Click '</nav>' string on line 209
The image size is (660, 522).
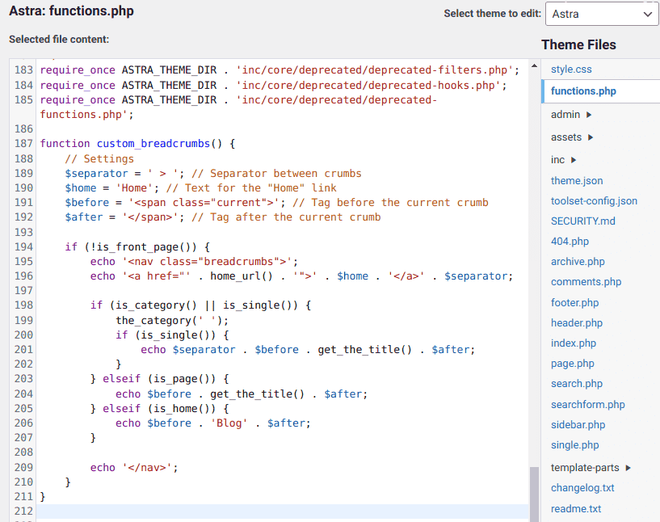click(147, 467)
